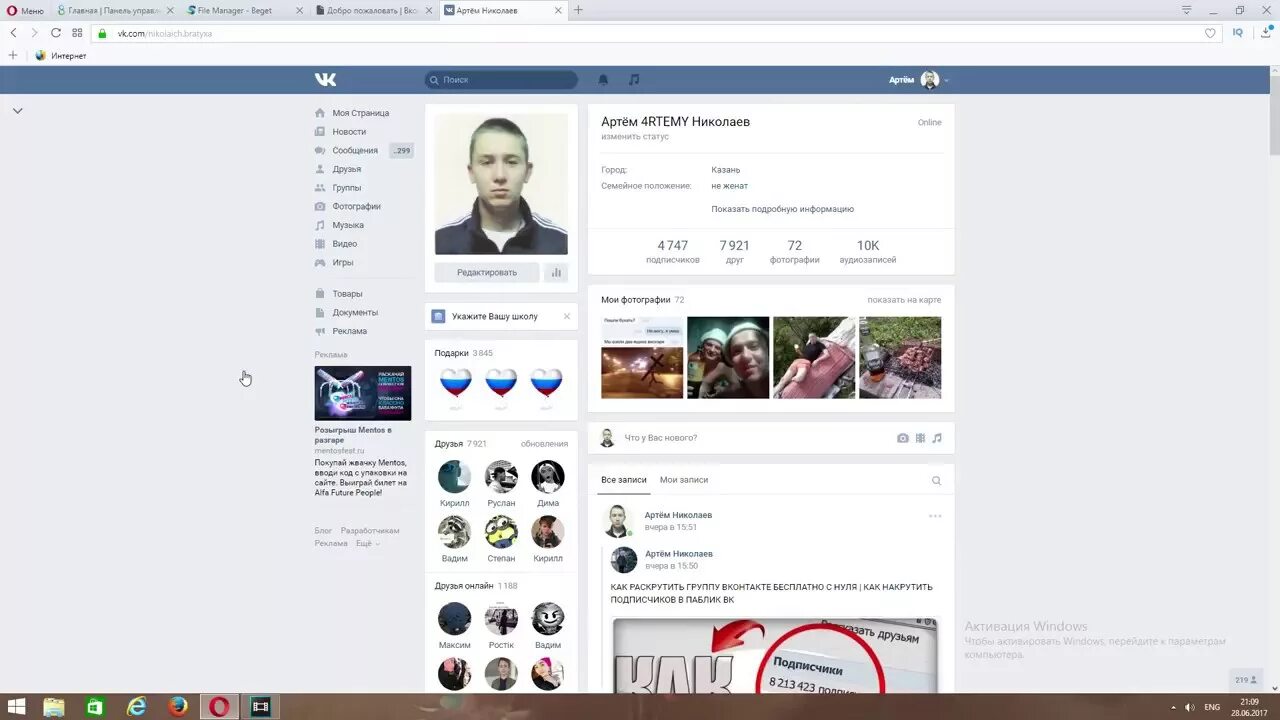Viewport: 1280px width, 720px height.
Task: Select the Мои записи wall tab
Action: (x=684, y=480)
